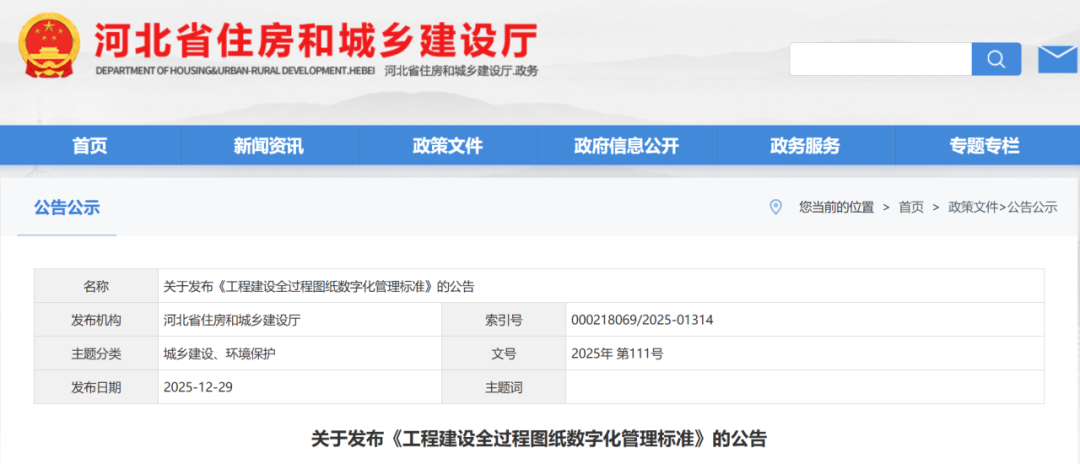Open the 政务服务 menu
Viewport: 1080px width, 464px height.
[805, 146]
